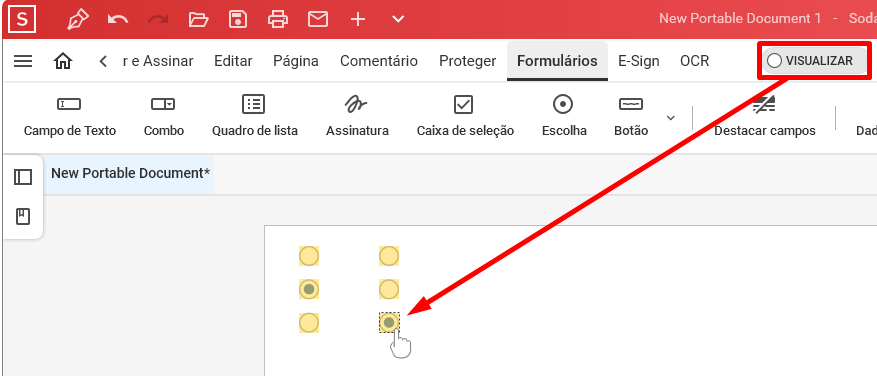Viewport: 877px width, 376px height.
Task: Switch to the Editar tab
Action: (233, 61)
